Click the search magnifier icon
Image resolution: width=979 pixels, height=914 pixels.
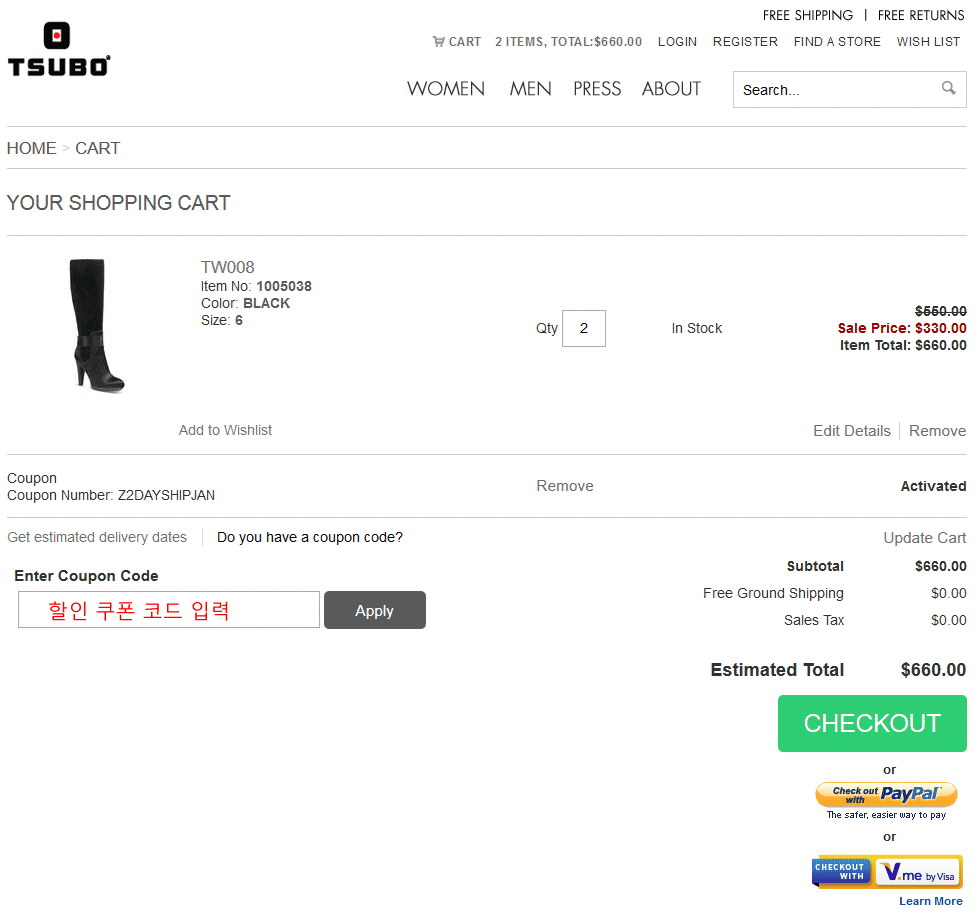948,89
